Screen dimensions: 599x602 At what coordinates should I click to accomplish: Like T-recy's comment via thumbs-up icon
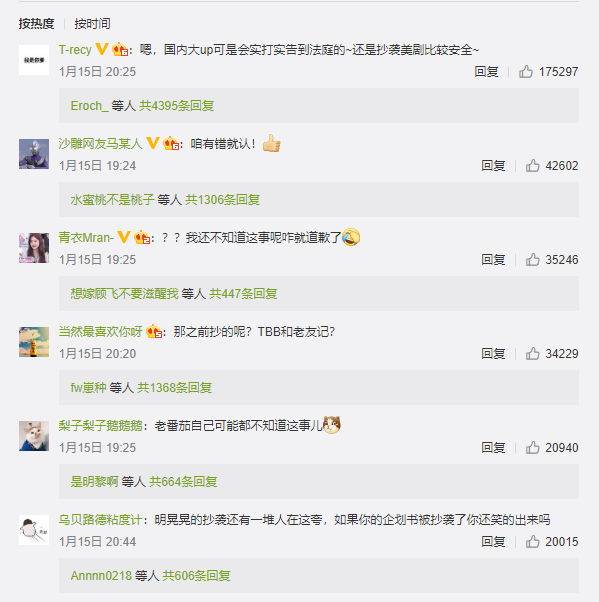tap(526, 71)
